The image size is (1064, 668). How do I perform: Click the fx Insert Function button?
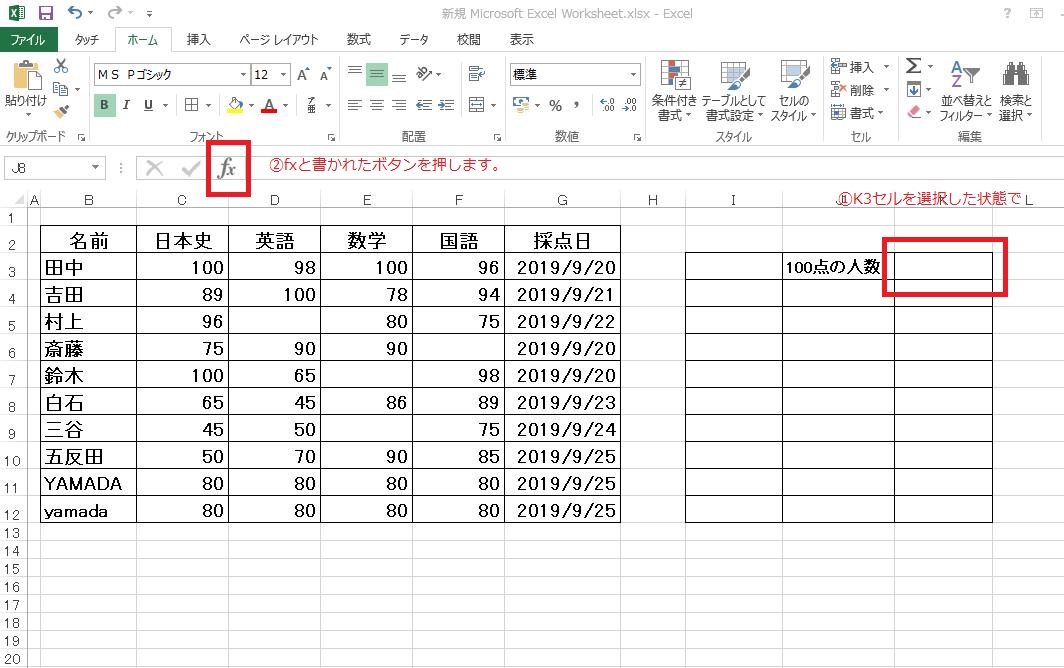(x=227, y=168)
